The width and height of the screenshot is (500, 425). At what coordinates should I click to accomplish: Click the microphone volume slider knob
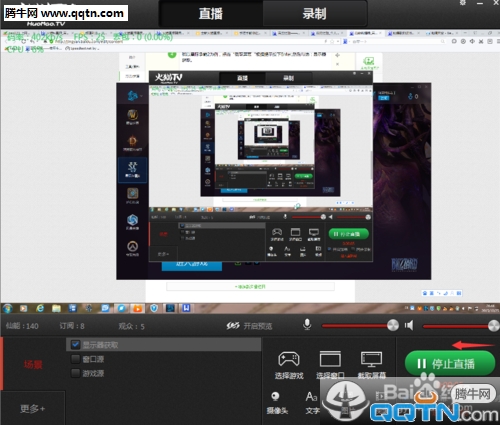[393, 325]
